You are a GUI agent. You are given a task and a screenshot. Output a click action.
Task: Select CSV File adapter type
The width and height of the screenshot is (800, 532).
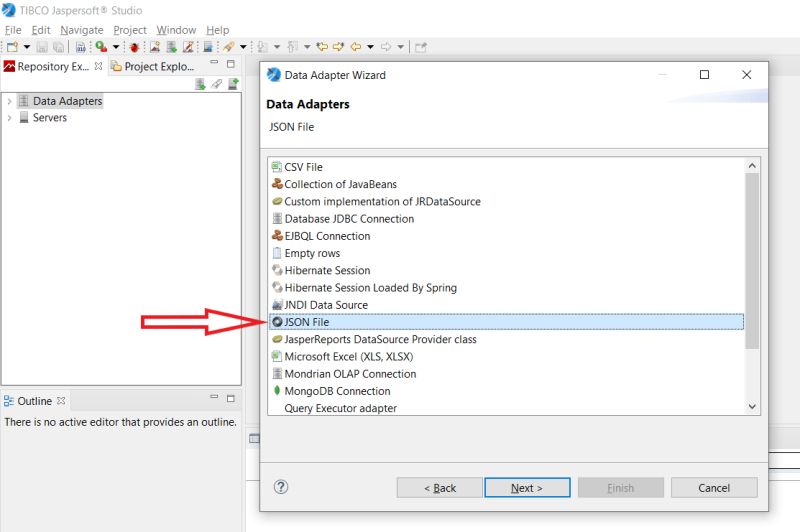(x=303, y=167)
